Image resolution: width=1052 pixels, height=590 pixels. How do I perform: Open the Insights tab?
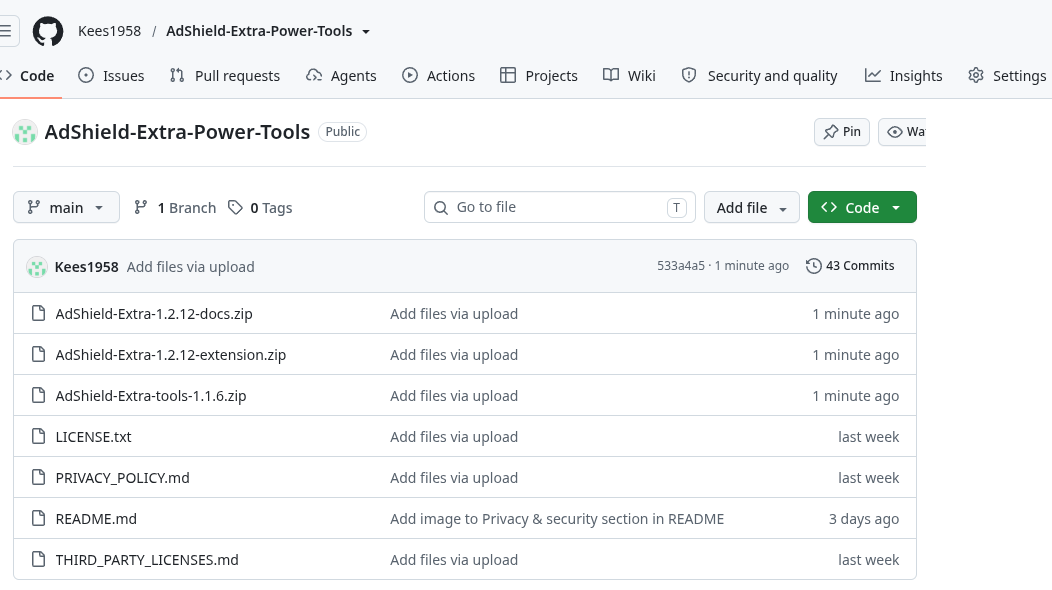pyautogui.click(x=903, y=76)
